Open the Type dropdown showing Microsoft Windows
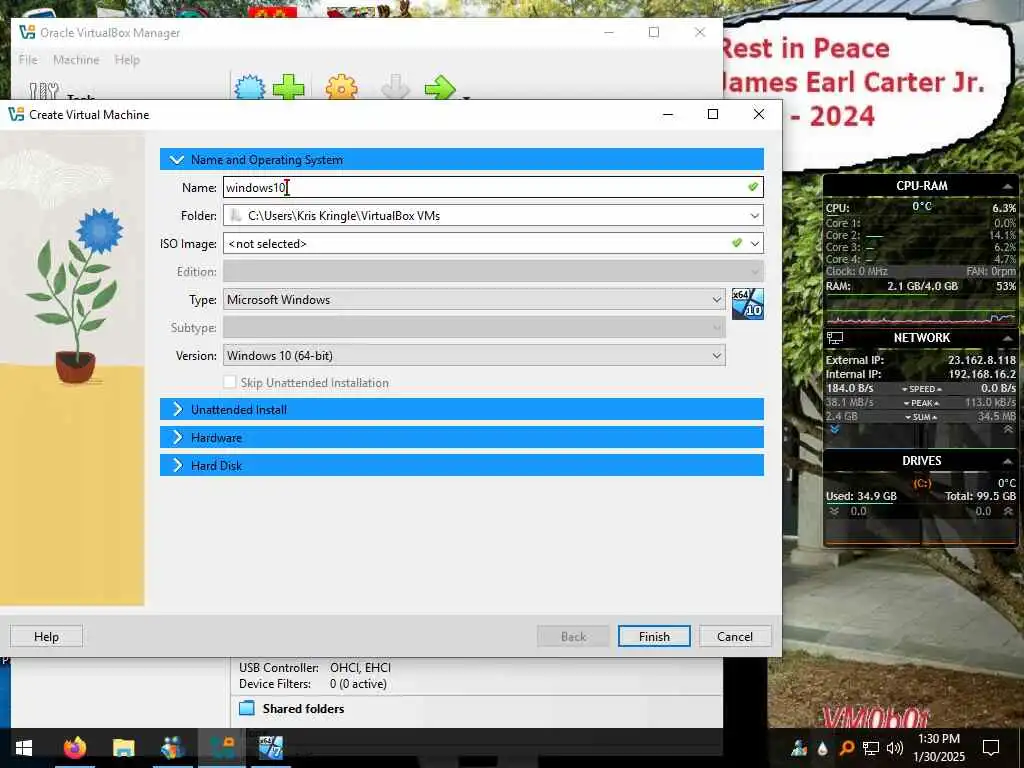The height and width of the screenshot is (768, 1024). pos(474,300)
